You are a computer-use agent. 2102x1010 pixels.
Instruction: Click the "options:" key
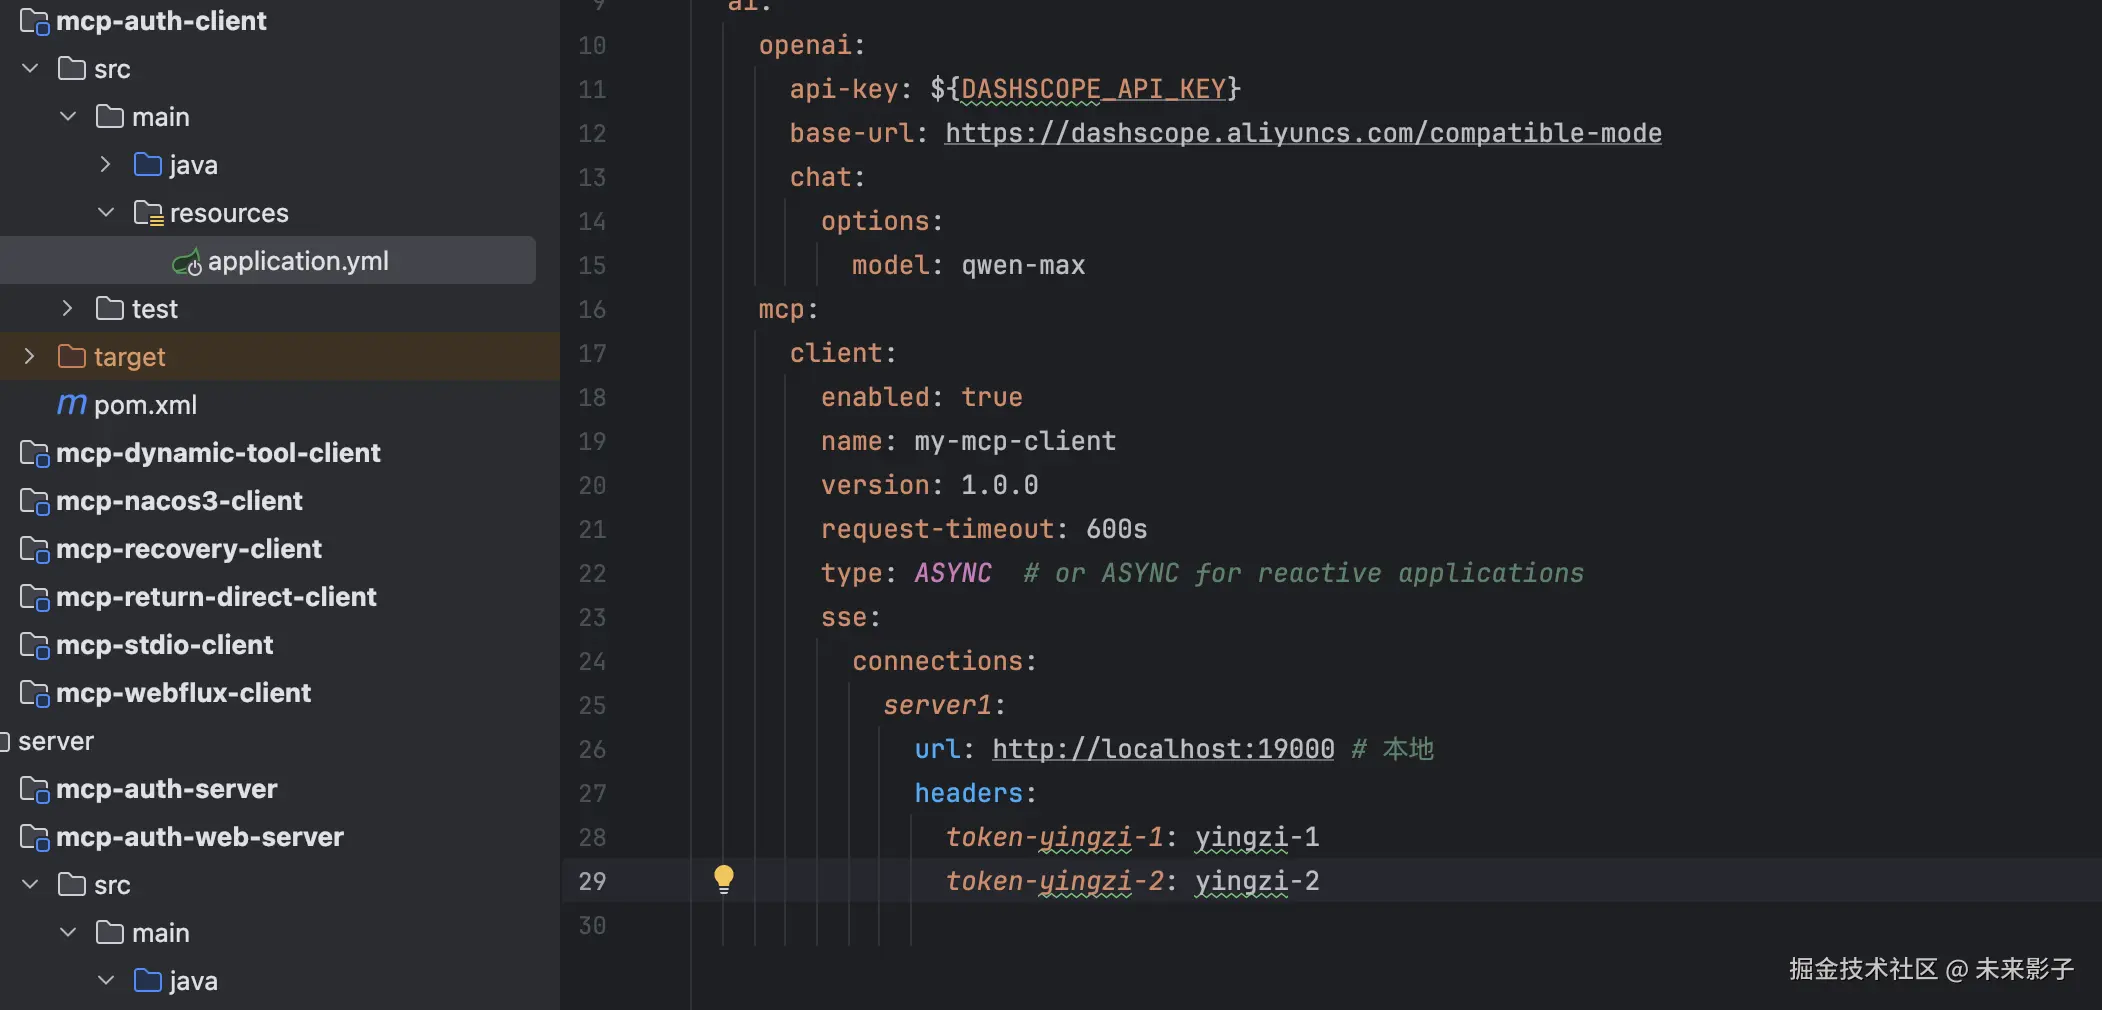point(882,221)
